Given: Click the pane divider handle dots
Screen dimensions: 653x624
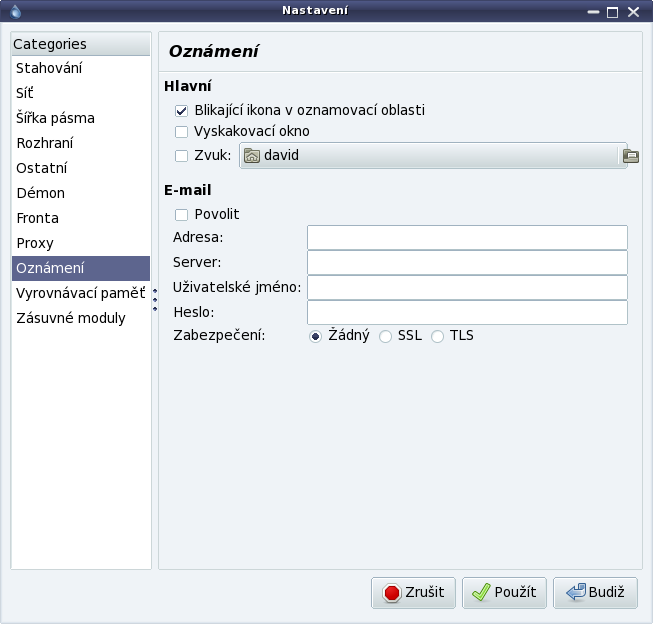Looking at the screenshot, I should point(155,300).
